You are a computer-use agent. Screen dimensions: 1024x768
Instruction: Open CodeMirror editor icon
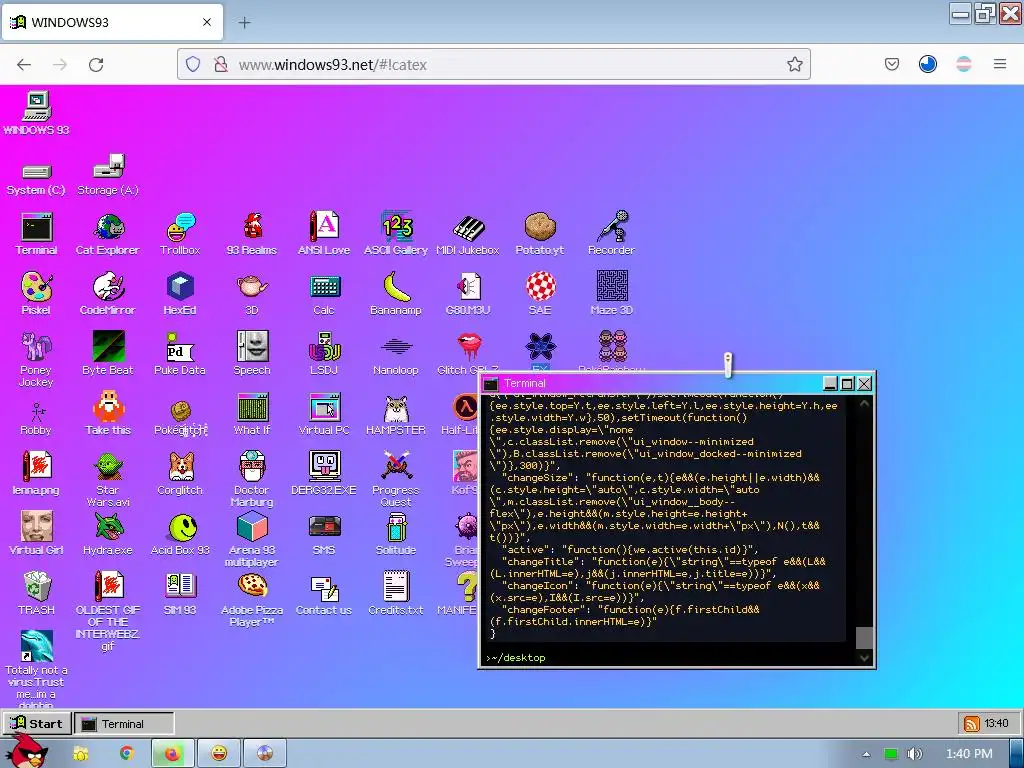tap(108, 294)
